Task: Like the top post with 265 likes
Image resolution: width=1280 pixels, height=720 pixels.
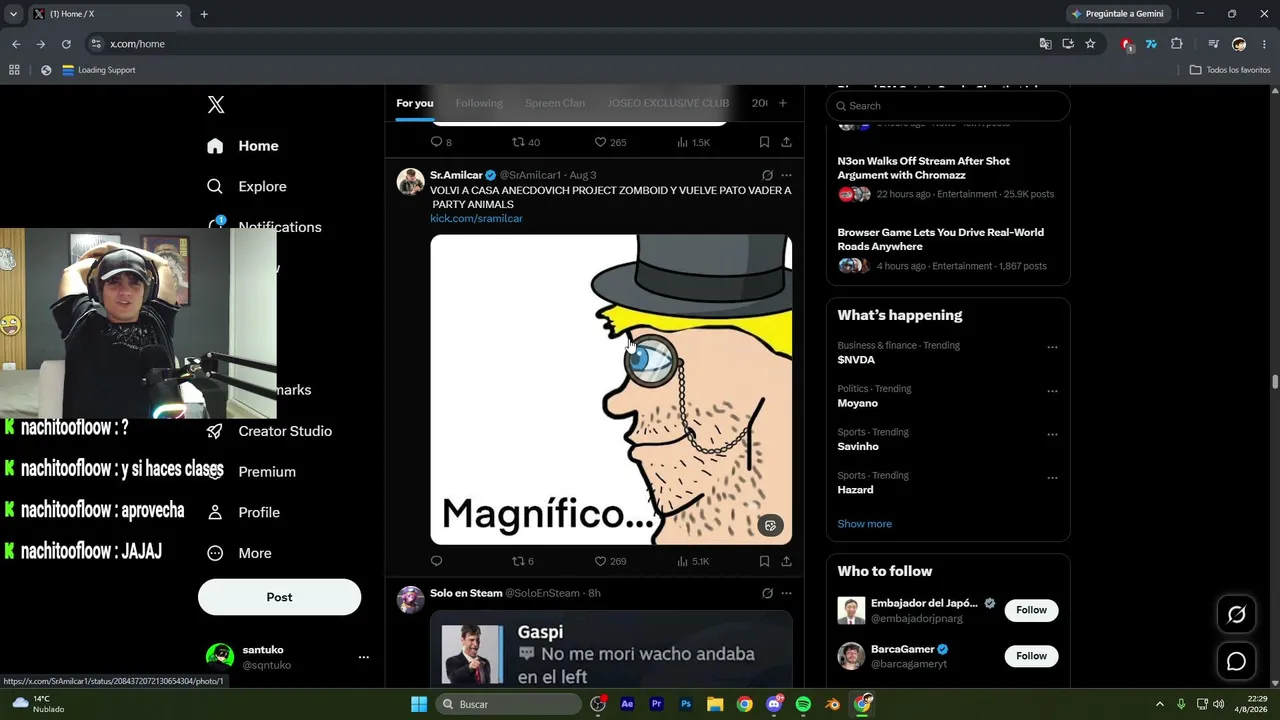Action: [610, 142]
